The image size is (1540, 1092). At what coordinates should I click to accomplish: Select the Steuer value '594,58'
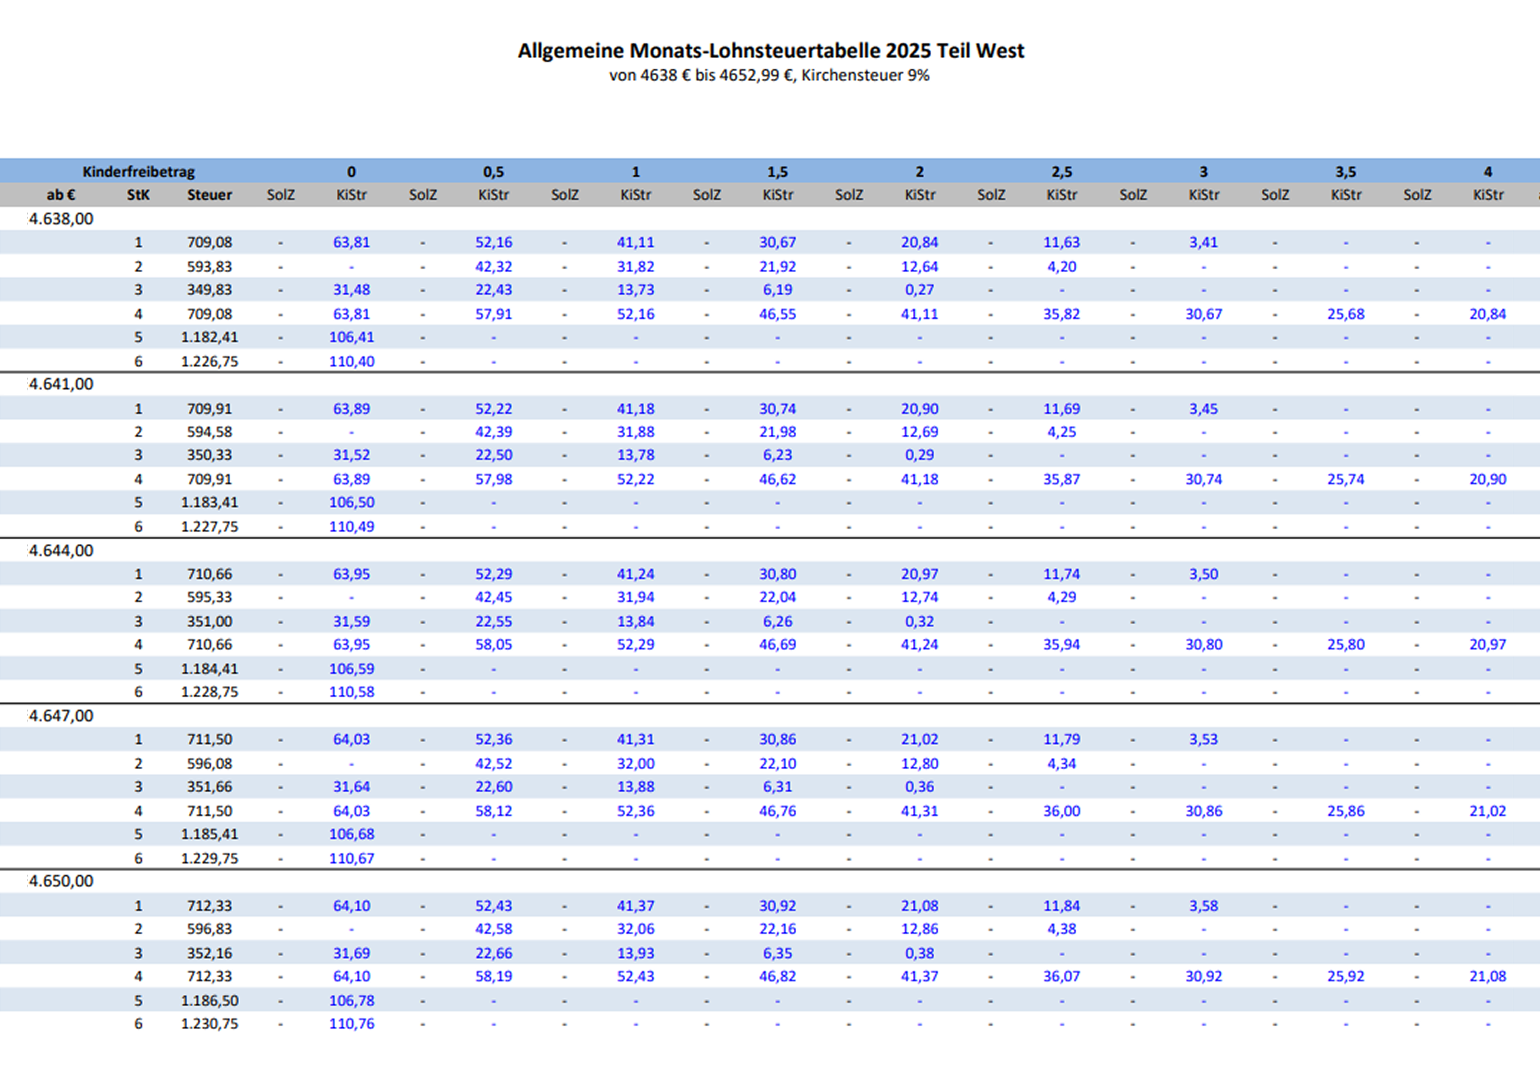[x=209, y=432]
